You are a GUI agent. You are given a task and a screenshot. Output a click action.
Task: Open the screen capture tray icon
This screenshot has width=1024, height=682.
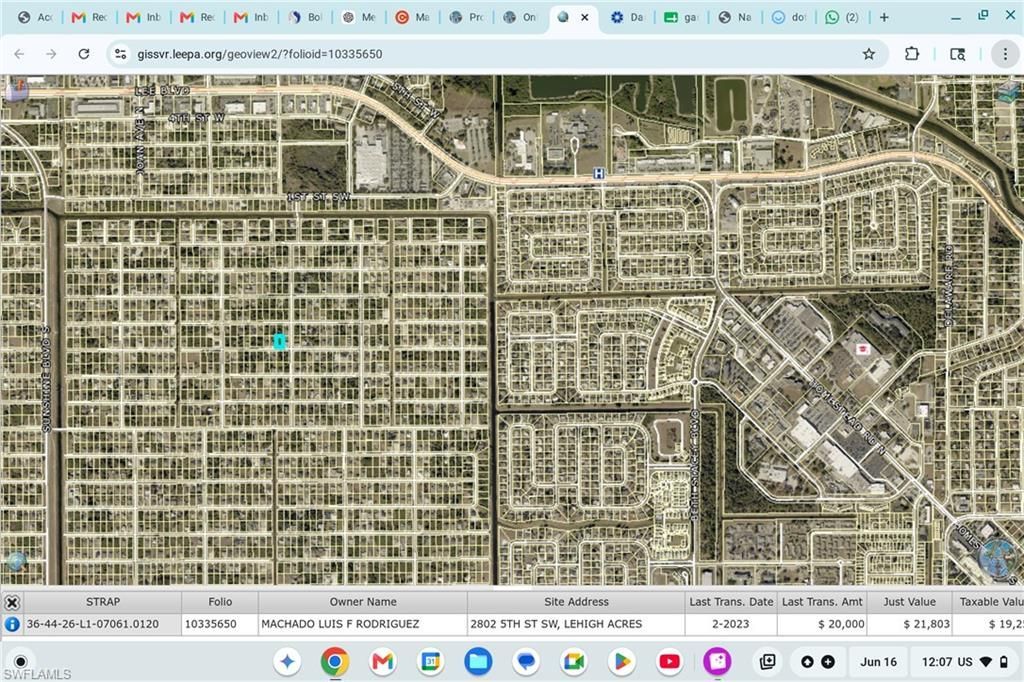(x=767, y=662)
